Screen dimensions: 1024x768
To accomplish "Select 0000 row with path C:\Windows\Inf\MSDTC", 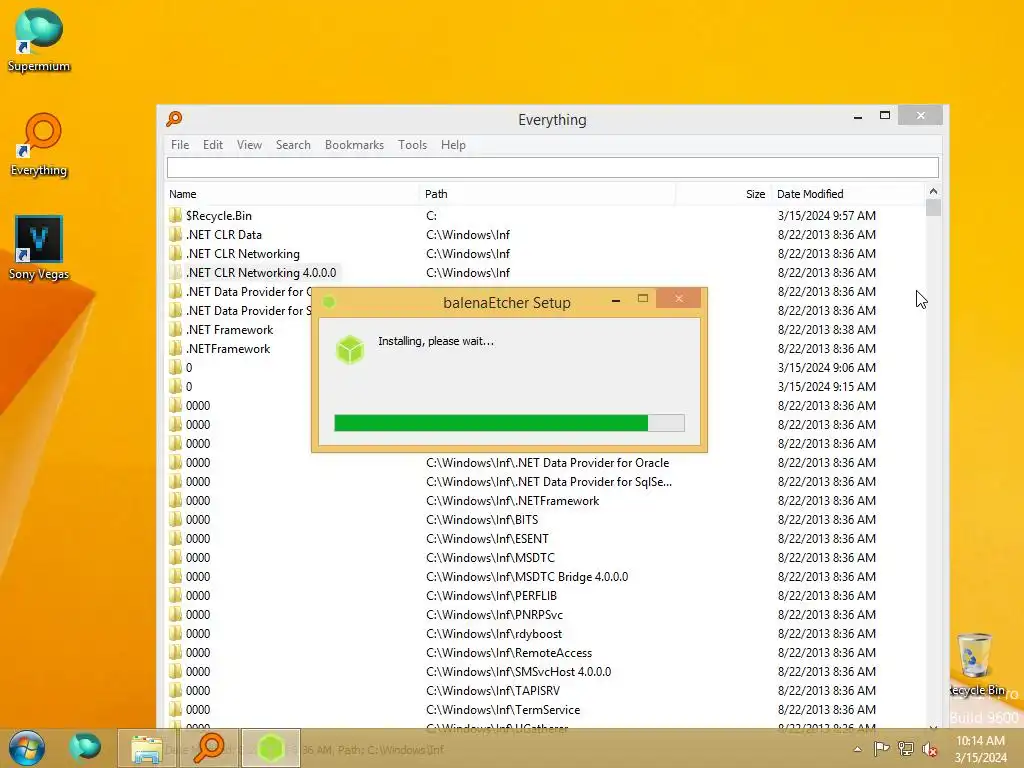I will pyautogui.click(x=546, y=558).
